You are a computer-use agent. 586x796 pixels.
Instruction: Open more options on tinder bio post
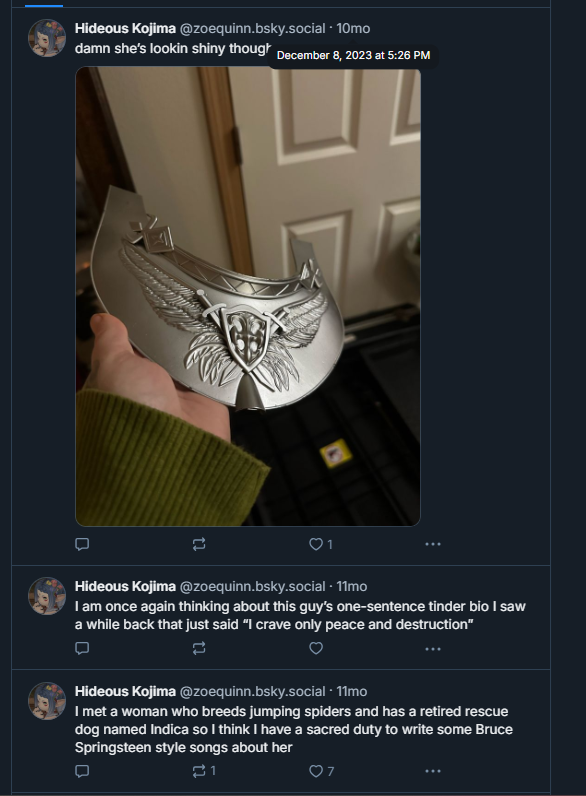433,649
